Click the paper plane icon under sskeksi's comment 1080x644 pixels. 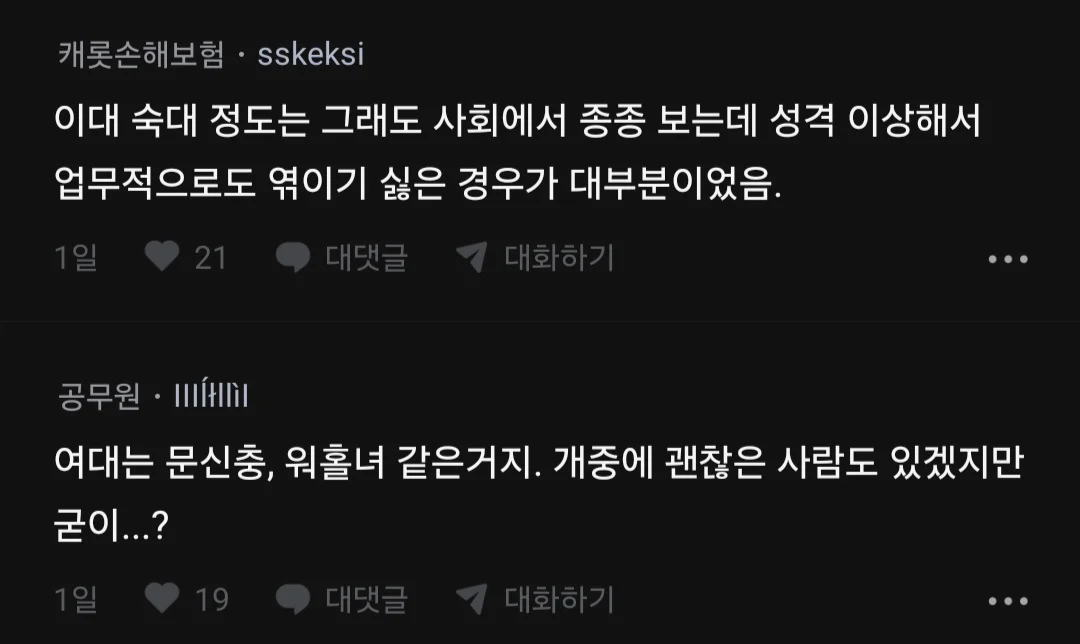tap(471, 258)
